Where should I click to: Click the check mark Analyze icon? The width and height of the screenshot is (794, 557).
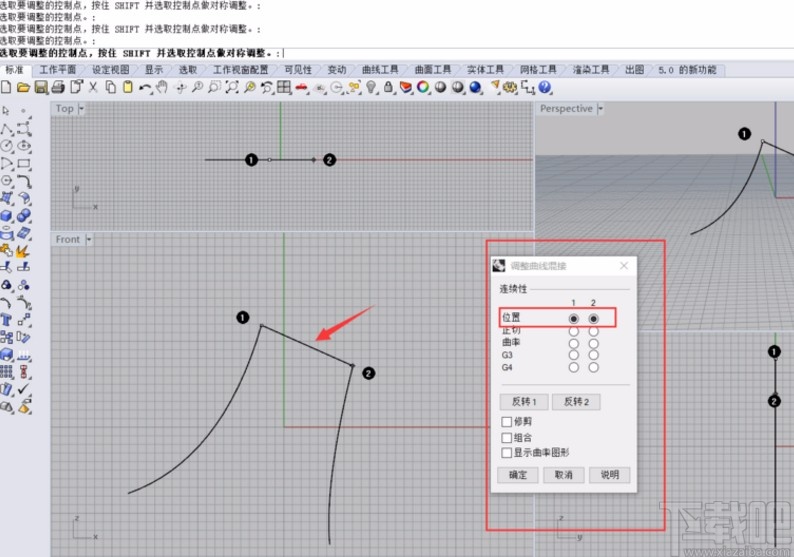(23, 389)
